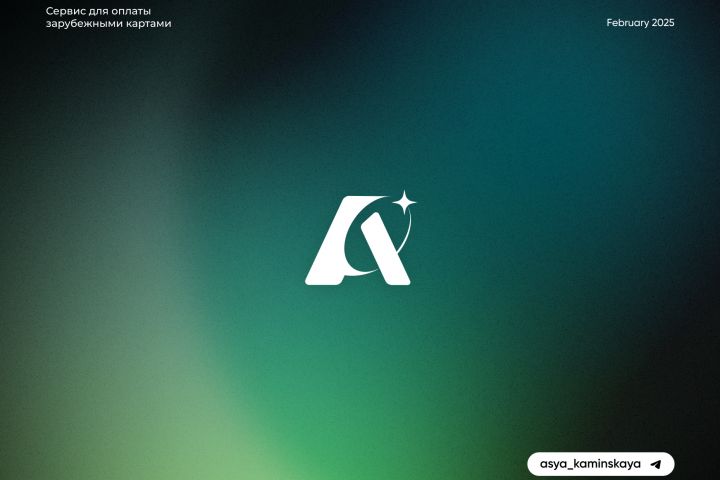Click the white A logo with star
The image size is (720, 480).
tap(360, 238)
